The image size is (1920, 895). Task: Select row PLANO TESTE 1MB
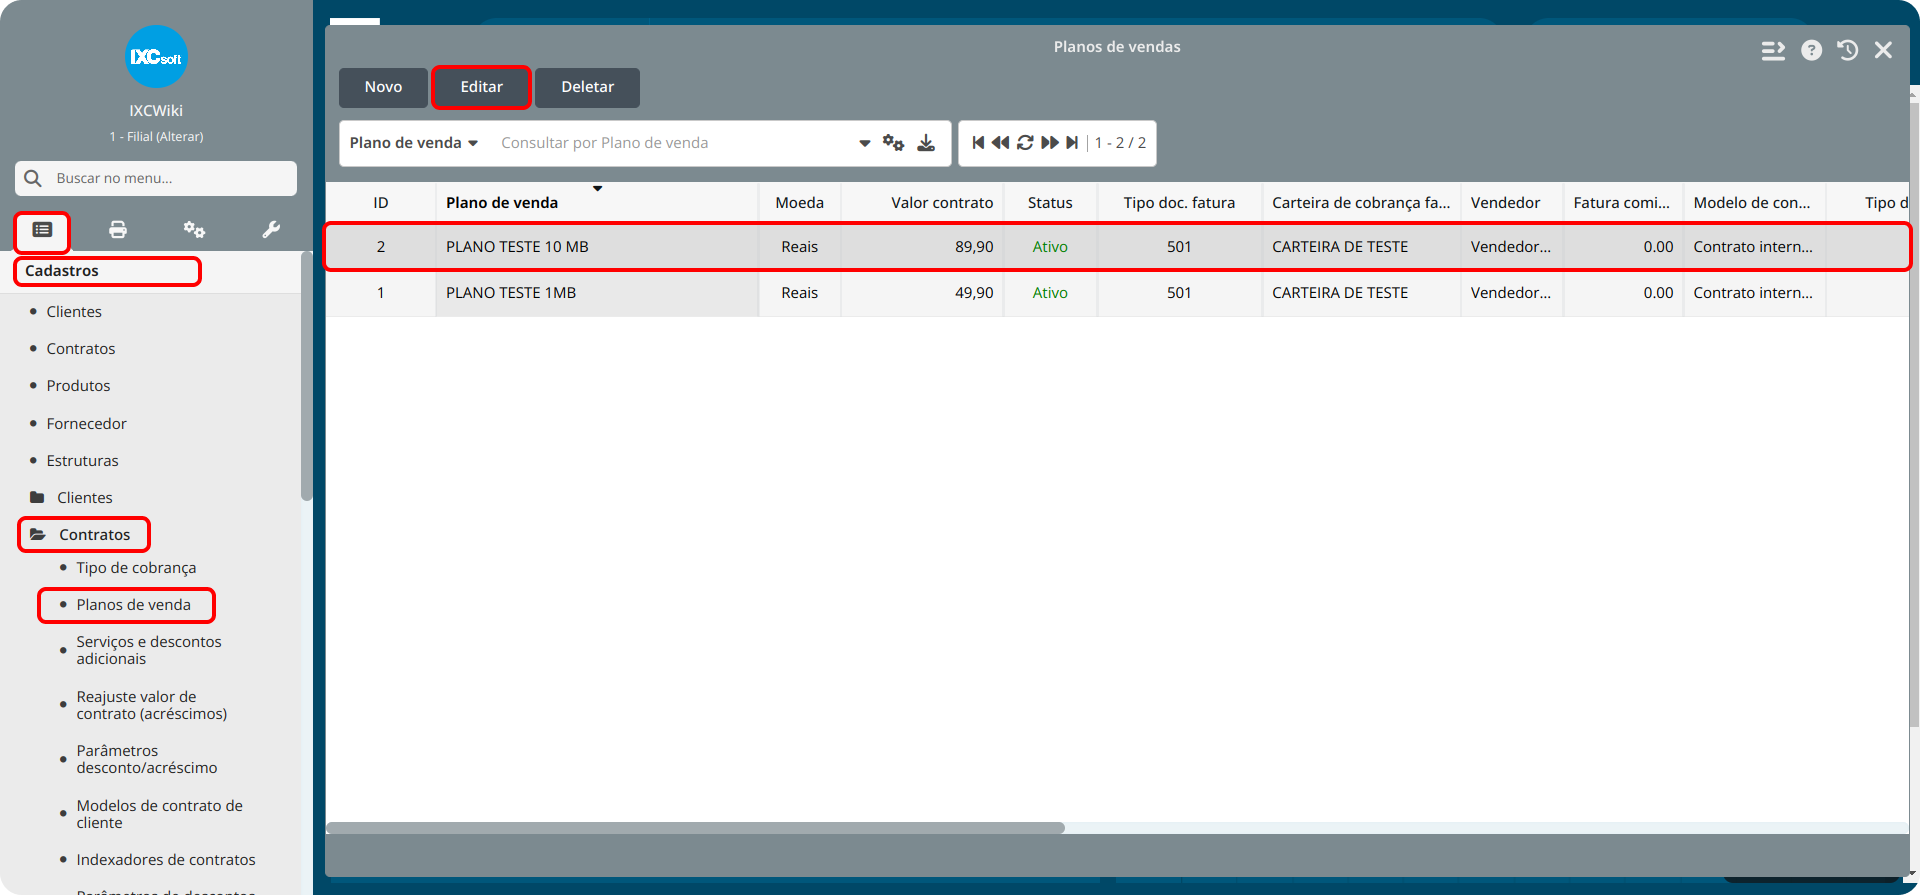[1117, 293]
